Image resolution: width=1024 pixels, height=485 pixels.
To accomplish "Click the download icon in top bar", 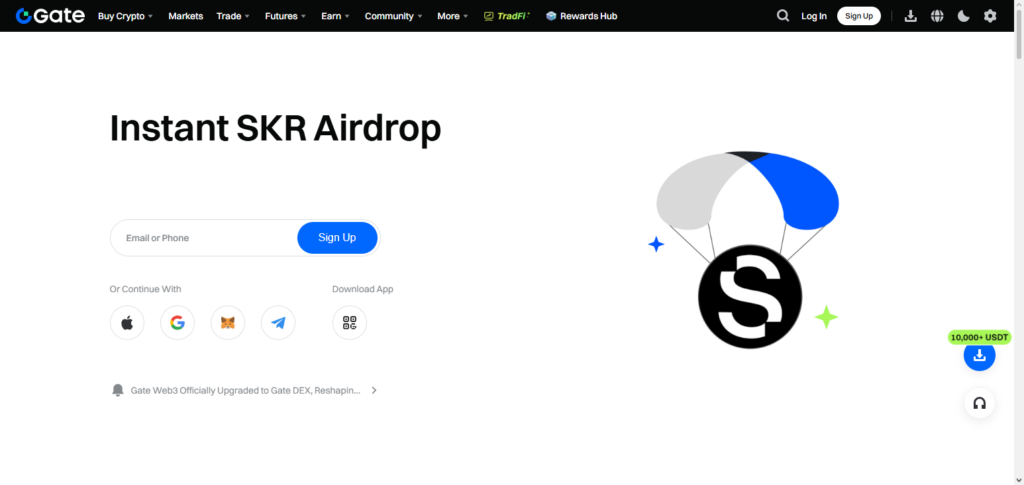I will (910, 16).
